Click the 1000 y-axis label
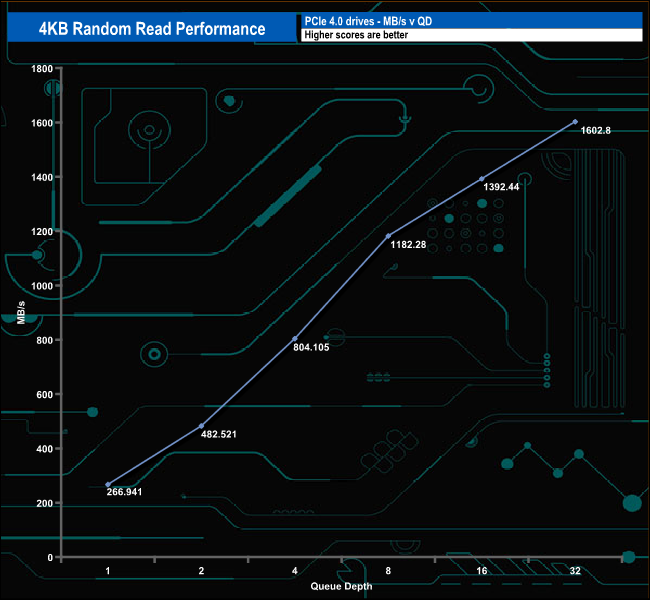 point(42,286)
